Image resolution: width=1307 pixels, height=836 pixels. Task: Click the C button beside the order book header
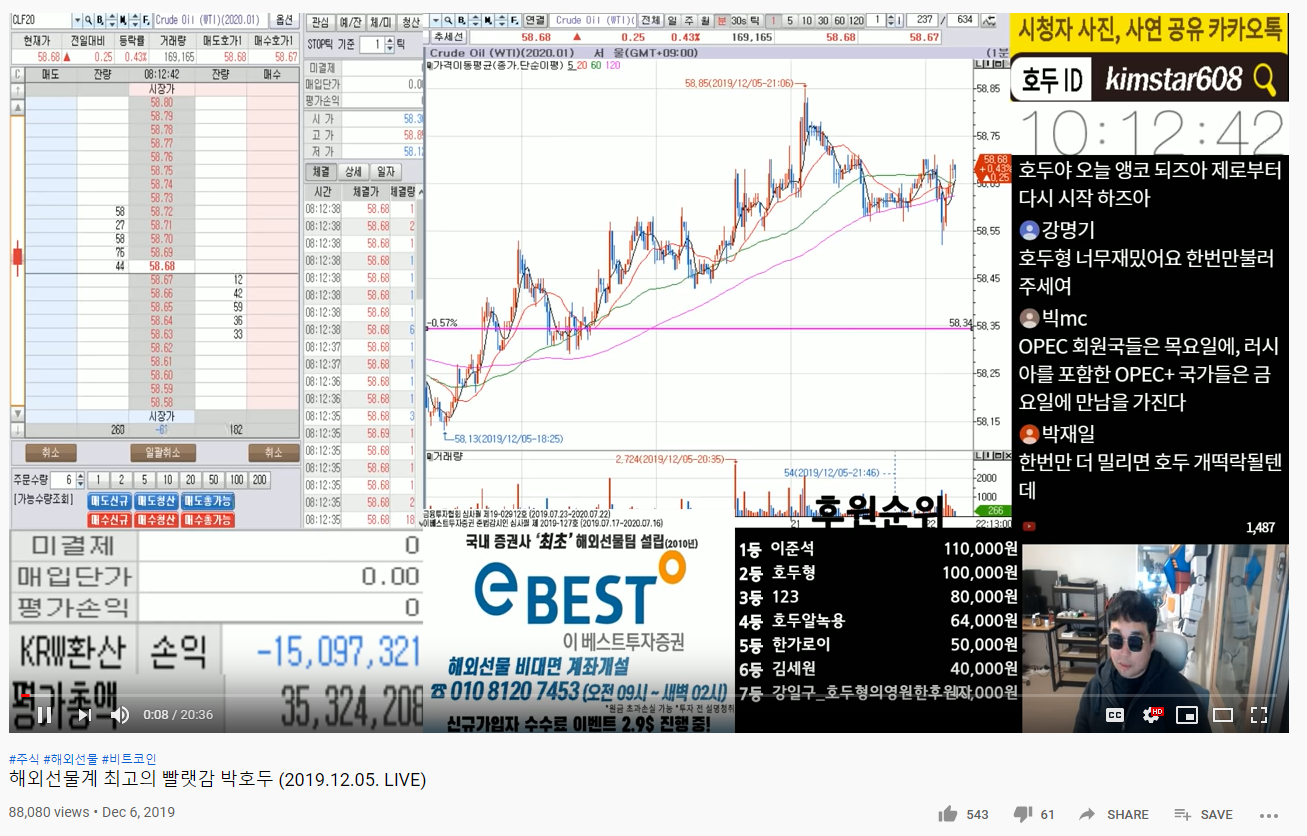[x=17, y=74]
